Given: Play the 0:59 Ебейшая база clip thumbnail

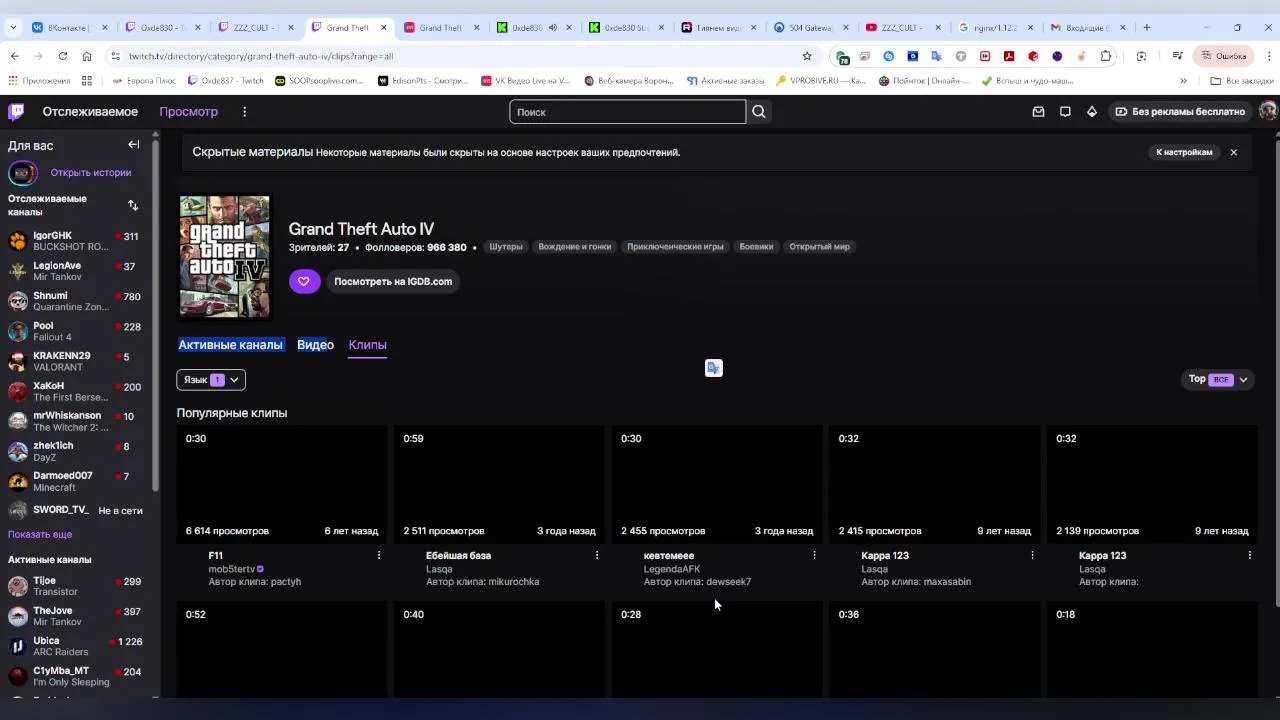Looking at the screenshot, I should point(500,484).
